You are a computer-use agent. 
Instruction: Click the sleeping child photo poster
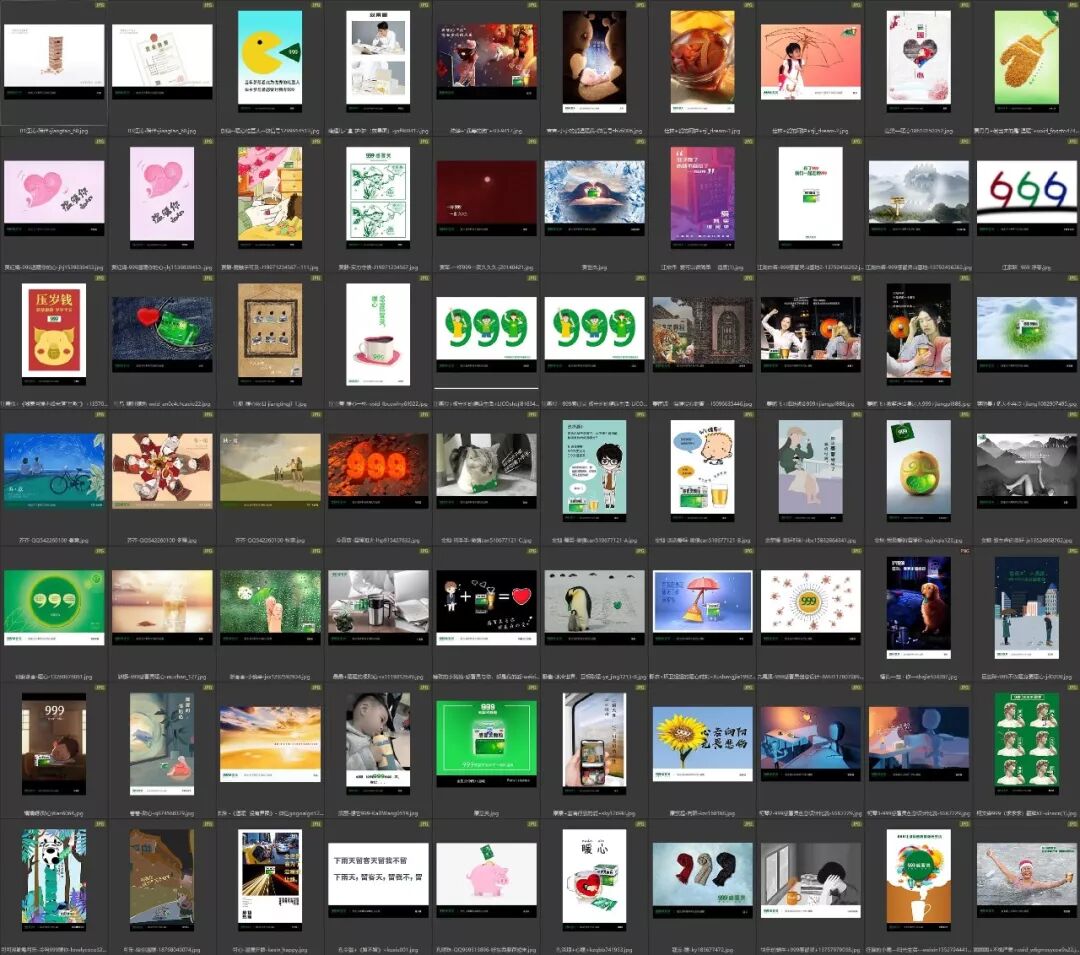tap(378, 744)
